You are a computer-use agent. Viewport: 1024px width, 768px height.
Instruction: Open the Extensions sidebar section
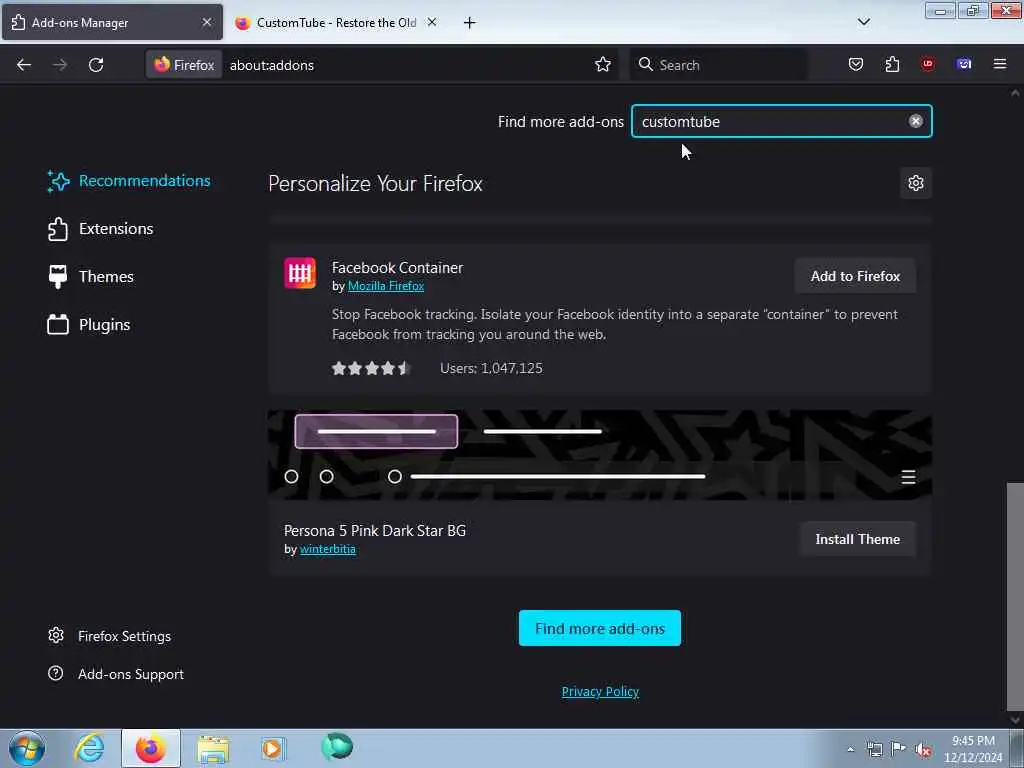point(101,229)
